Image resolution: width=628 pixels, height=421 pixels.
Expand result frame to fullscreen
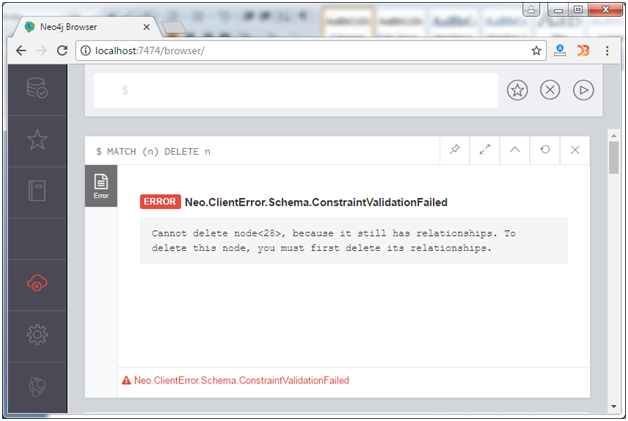click(485, 150)
